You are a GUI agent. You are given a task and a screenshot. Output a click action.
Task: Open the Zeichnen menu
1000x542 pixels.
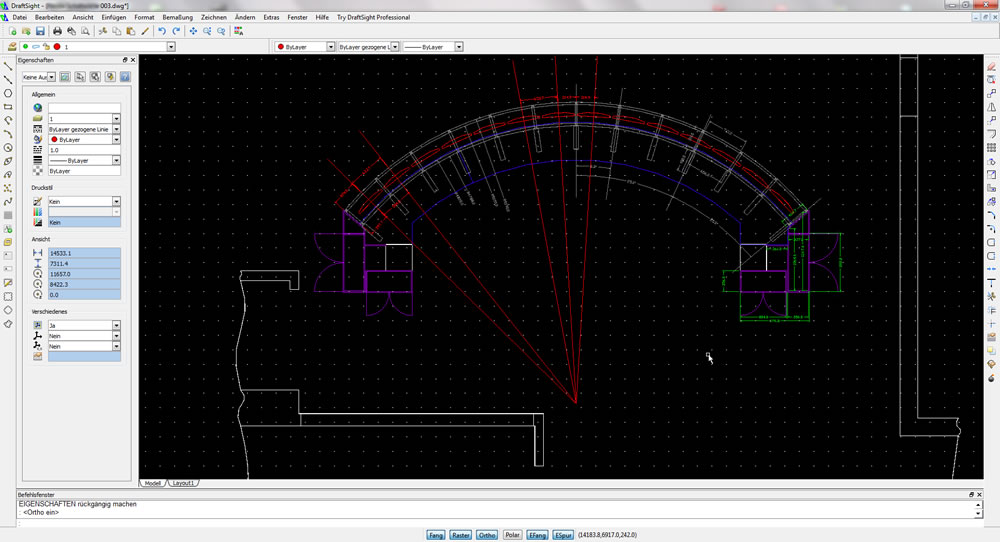[x=213, y=17]
